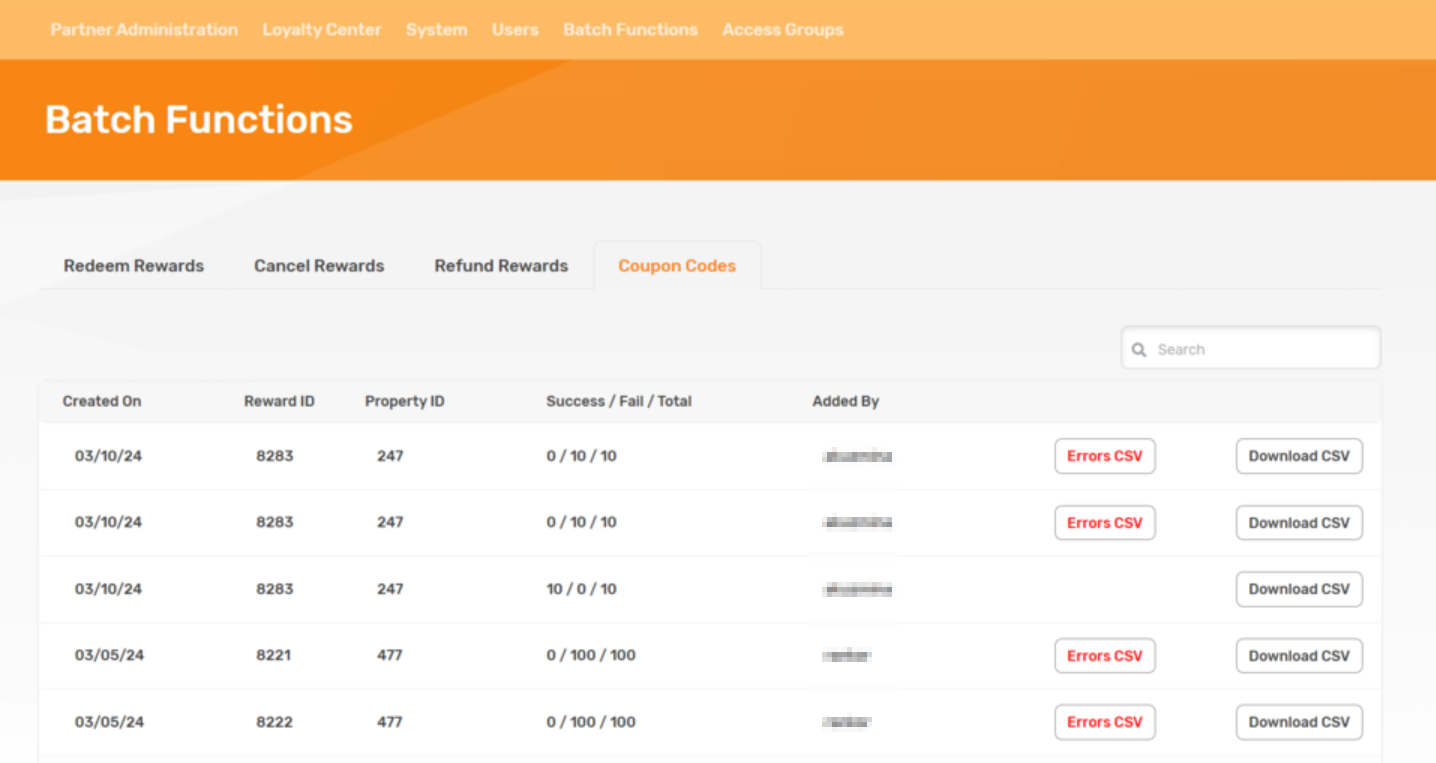This screenshot has height=763, width=1436.
Task: Switch to the Redeem Rewards tab
Action: pyautogui.click(x=134, y=266)
